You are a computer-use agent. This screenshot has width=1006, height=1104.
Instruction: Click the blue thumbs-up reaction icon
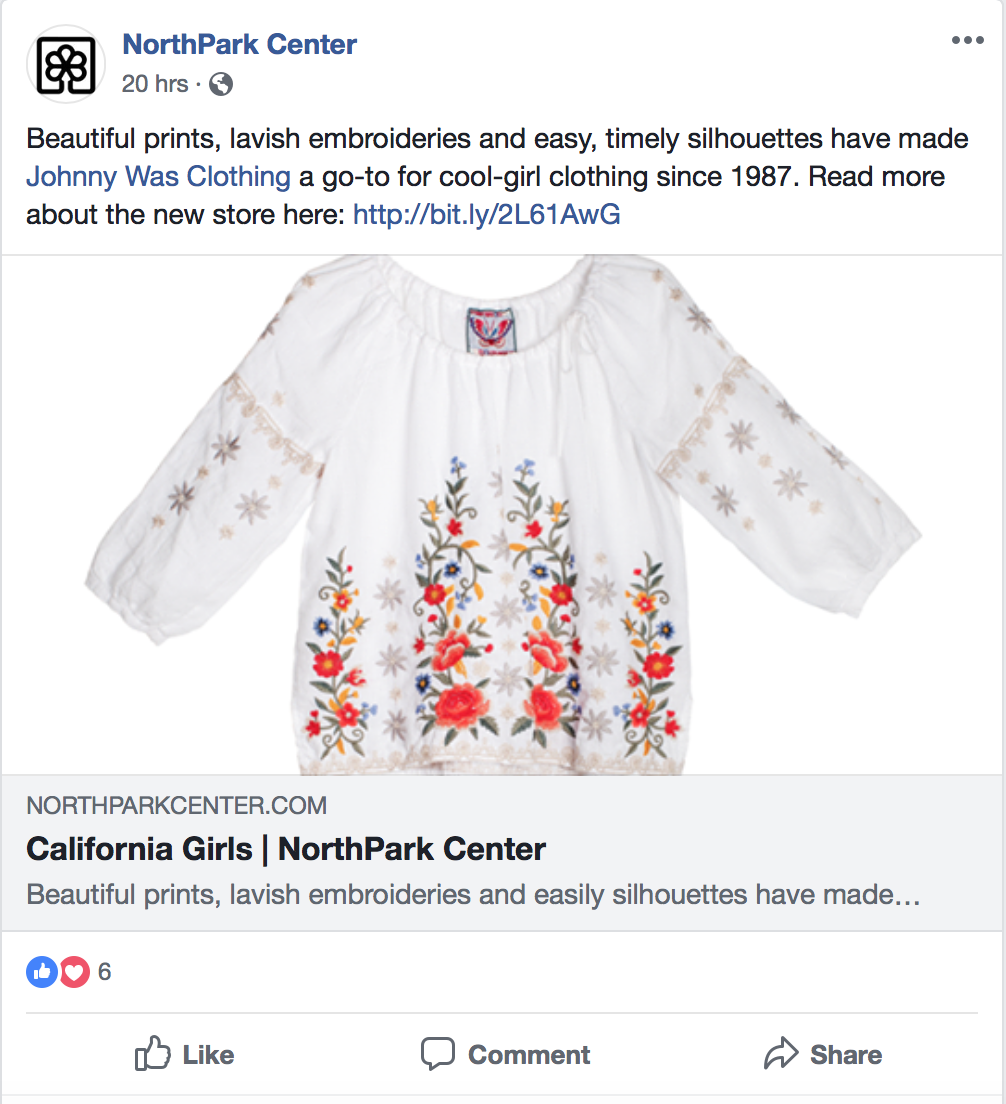click(42, 971)
